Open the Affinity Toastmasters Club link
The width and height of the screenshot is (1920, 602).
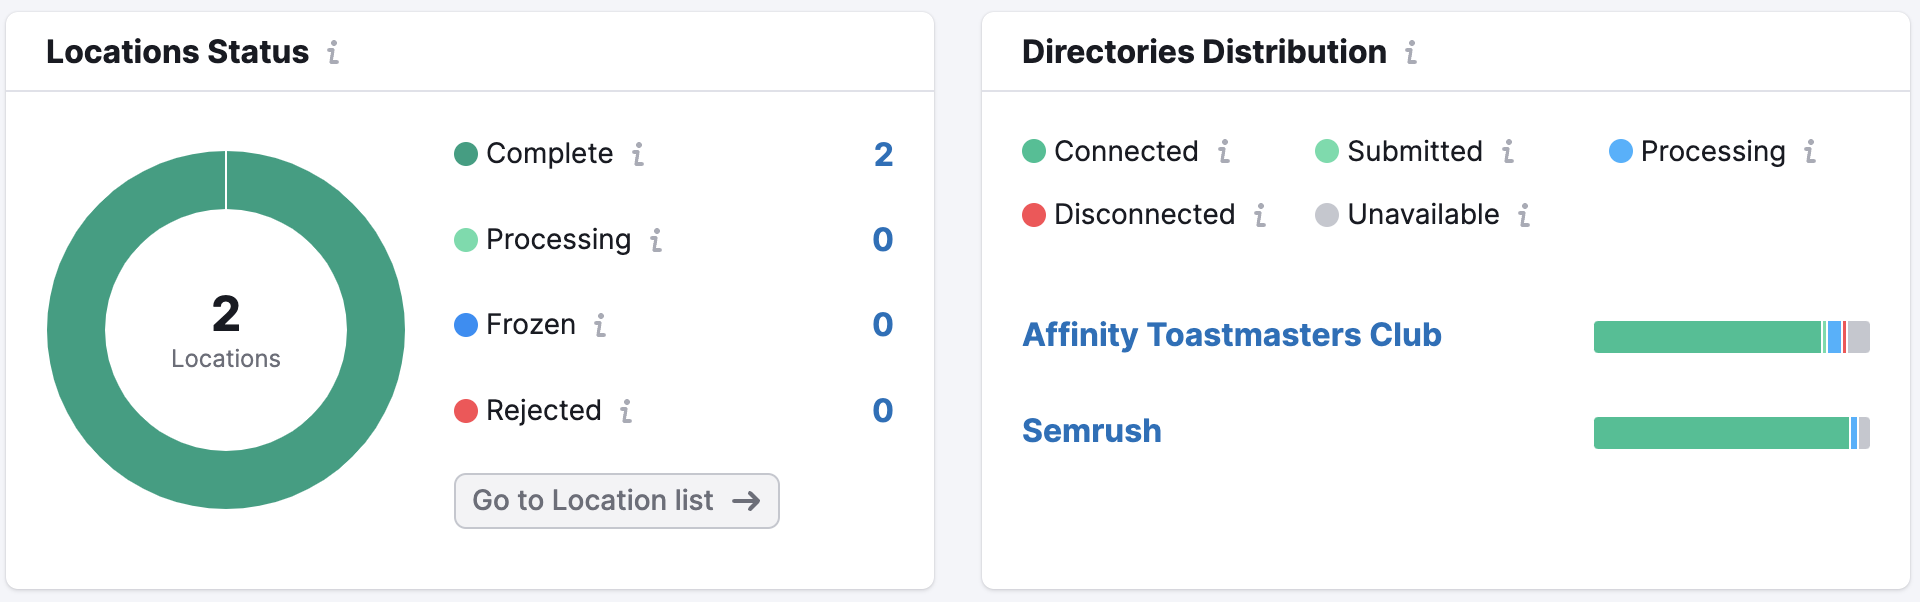click(1231, 335)
